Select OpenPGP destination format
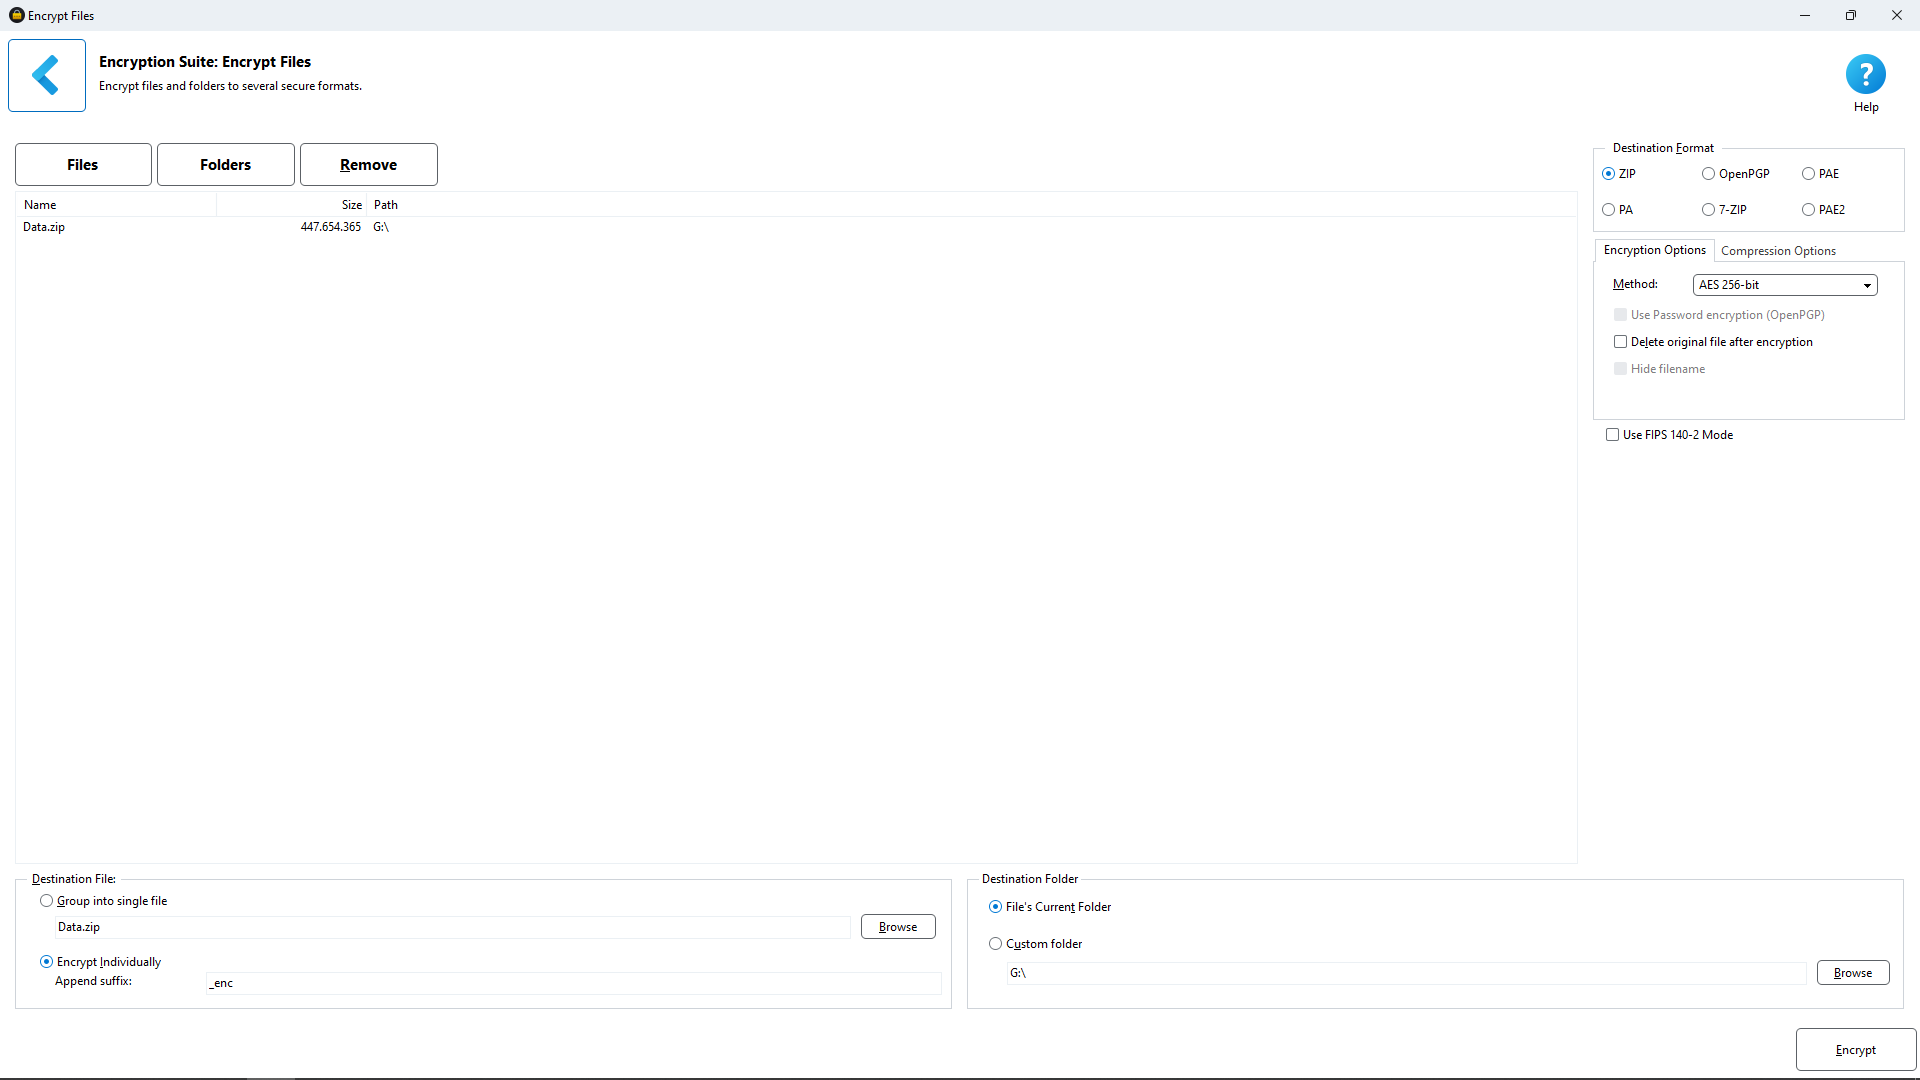This screenshot has height=1080, width=1920. click(1707, 173)
